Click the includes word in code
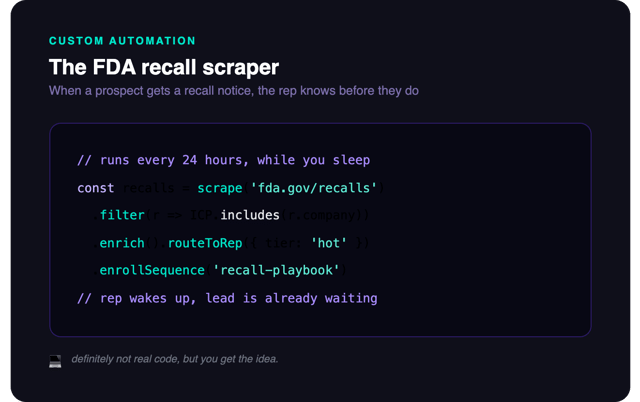Image resolution: width=640 pixels, height=402 pixels. click(250, 215)
